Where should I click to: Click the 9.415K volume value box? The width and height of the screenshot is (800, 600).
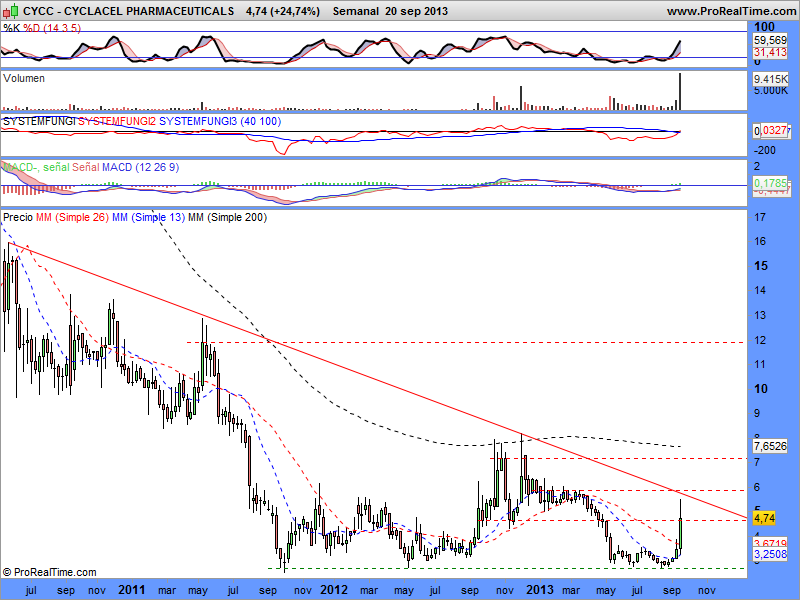click(x=770, y=79)
